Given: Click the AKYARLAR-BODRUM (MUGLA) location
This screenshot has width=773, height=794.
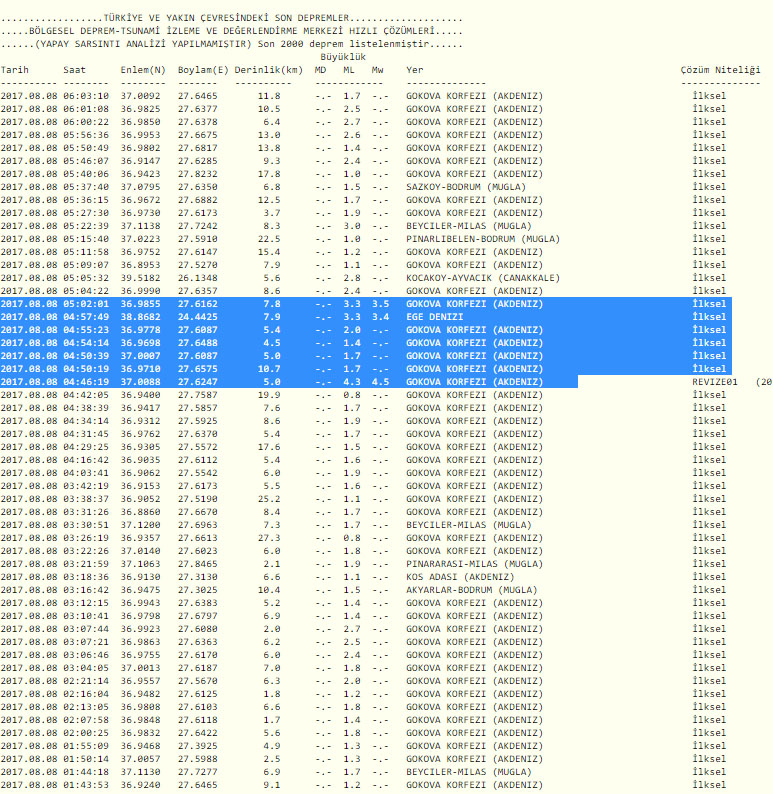Looking at the screenshot, I should tap(470, 590).
